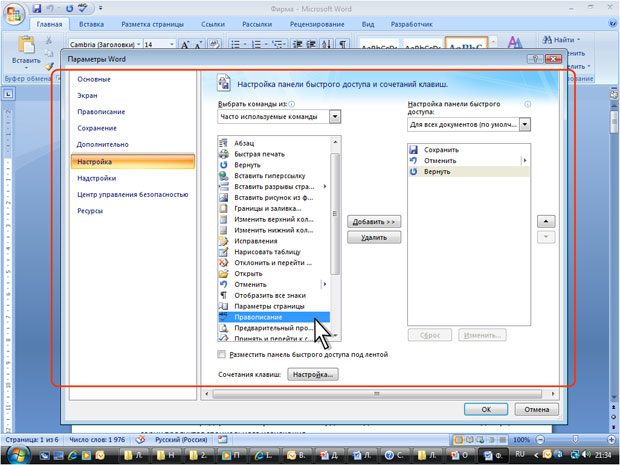Click the show paragraph marks ¶ ribbon icon

pos(342,44)
